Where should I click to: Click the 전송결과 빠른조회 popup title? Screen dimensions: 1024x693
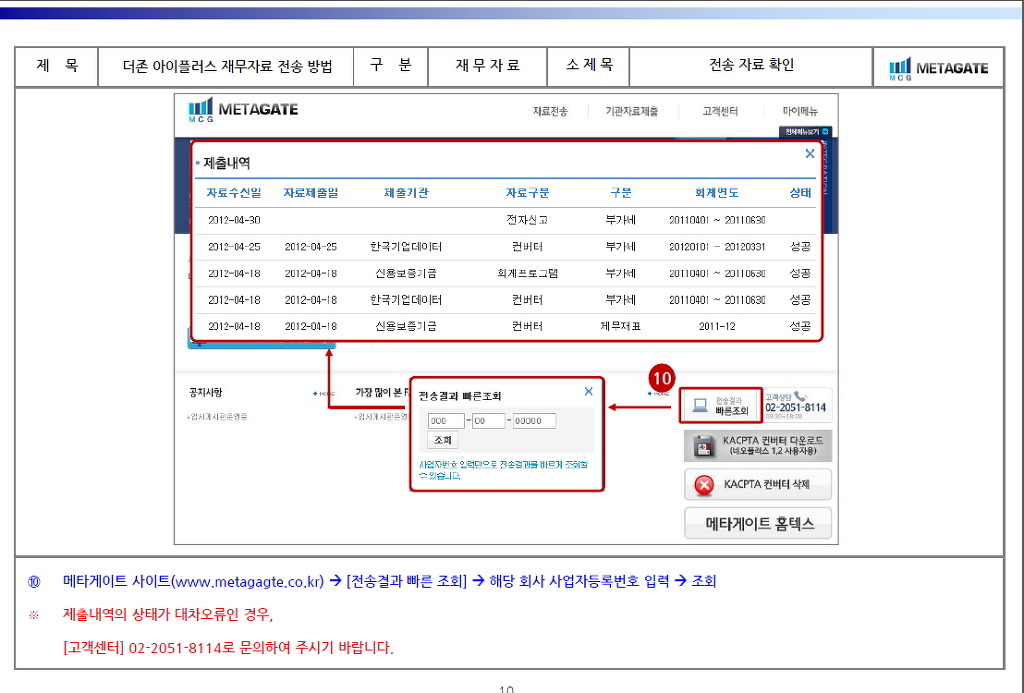pos(460,396)
